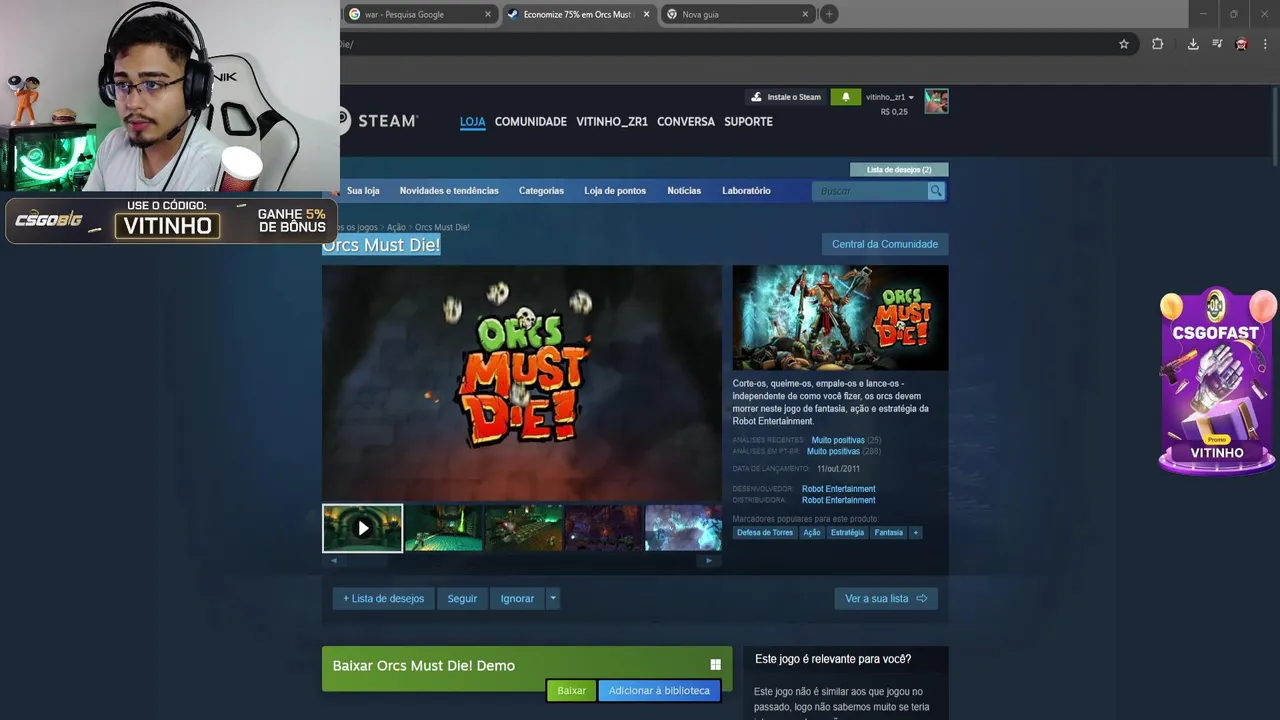
Task: Click 'Orcs Must Die!' in the breadcrumb
Action: pos(442,227)
